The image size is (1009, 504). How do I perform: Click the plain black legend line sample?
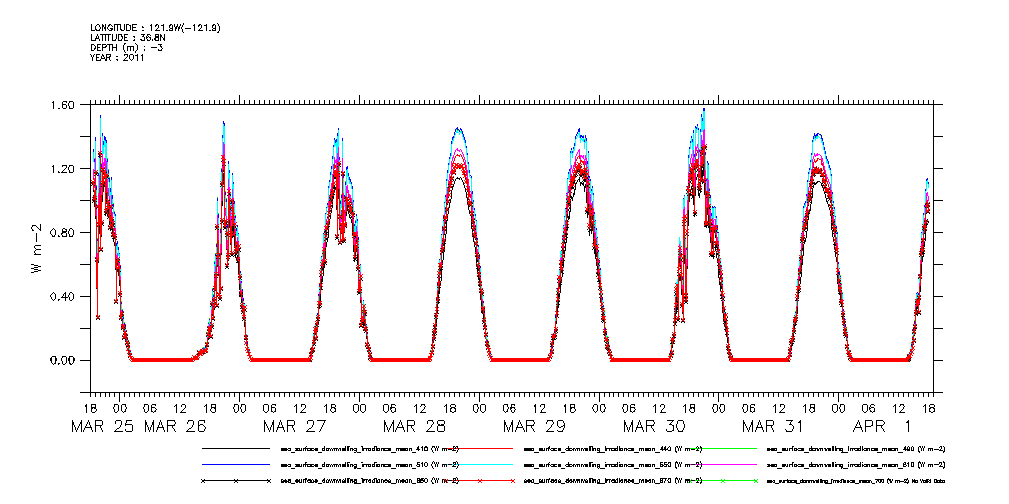(235, 448)
